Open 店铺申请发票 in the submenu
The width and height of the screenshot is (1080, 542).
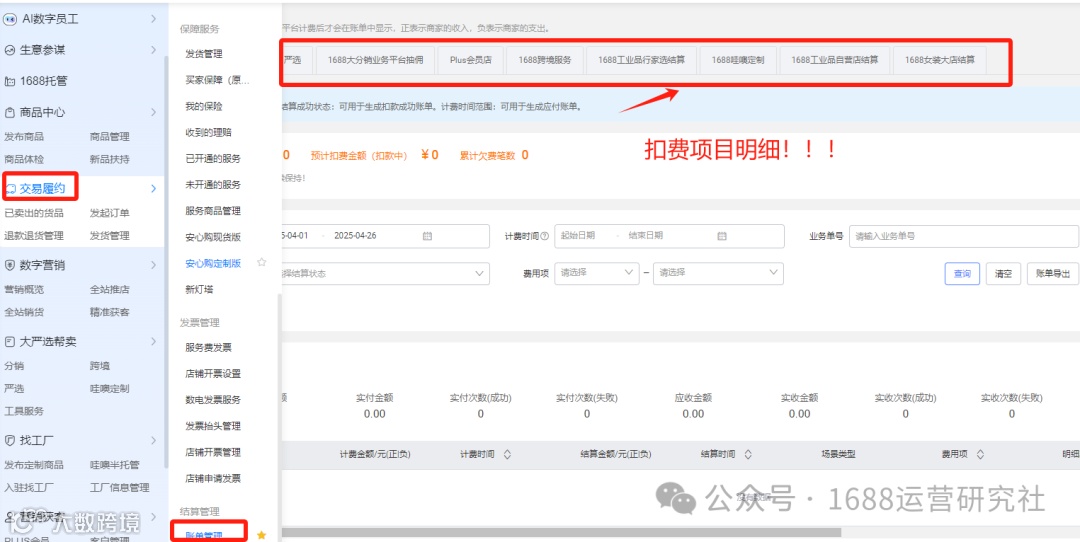click(x=213, y=478)
